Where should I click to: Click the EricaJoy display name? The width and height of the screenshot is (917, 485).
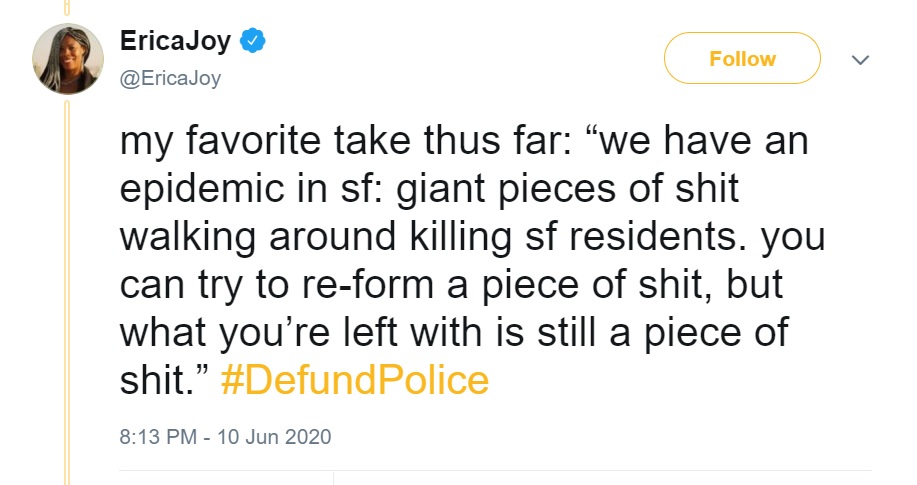pyautogui.click(x=175, y=42)
